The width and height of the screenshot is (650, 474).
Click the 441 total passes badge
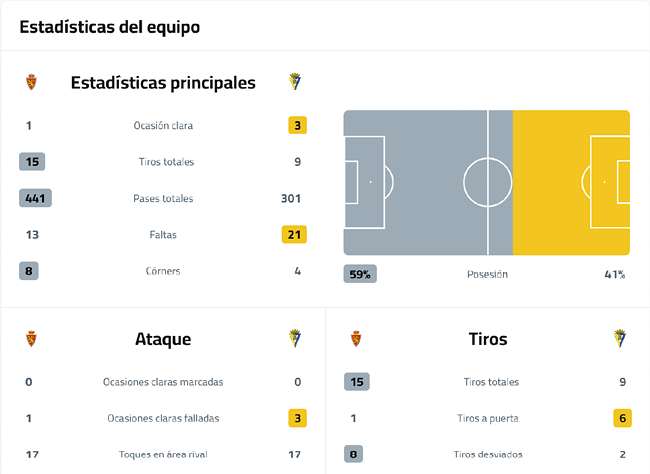[35, 198]
